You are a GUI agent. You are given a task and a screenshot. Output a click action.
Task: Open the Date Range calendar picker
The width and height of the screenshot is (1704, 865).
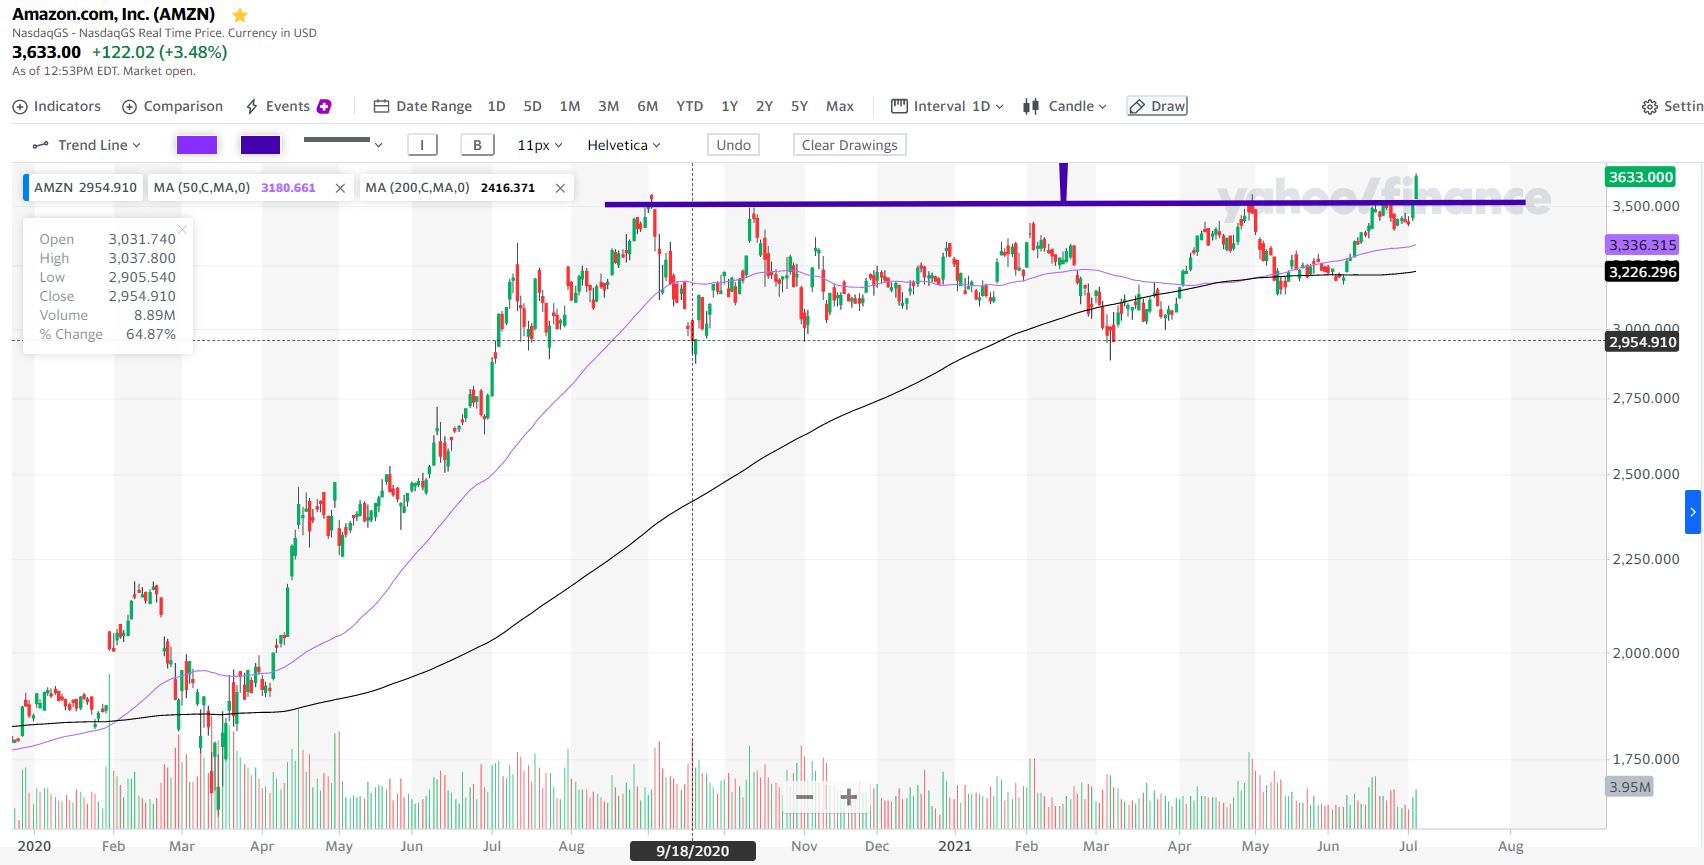[x=422, y=106]
